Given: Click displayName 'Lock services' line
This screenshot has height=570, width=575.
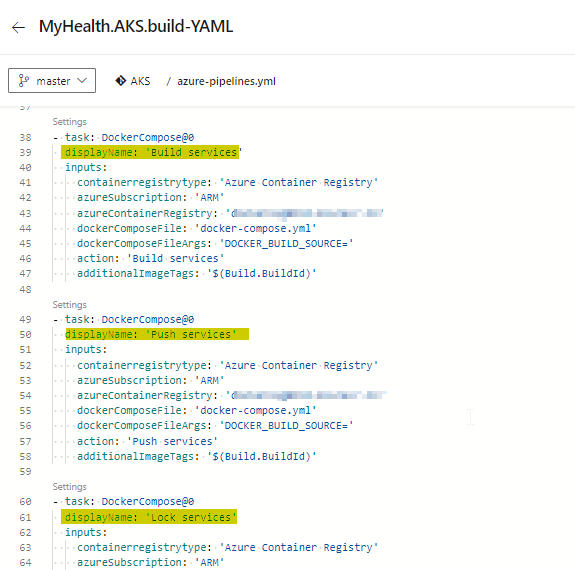Looking at the screenshot, I should (x=151, y=517).
